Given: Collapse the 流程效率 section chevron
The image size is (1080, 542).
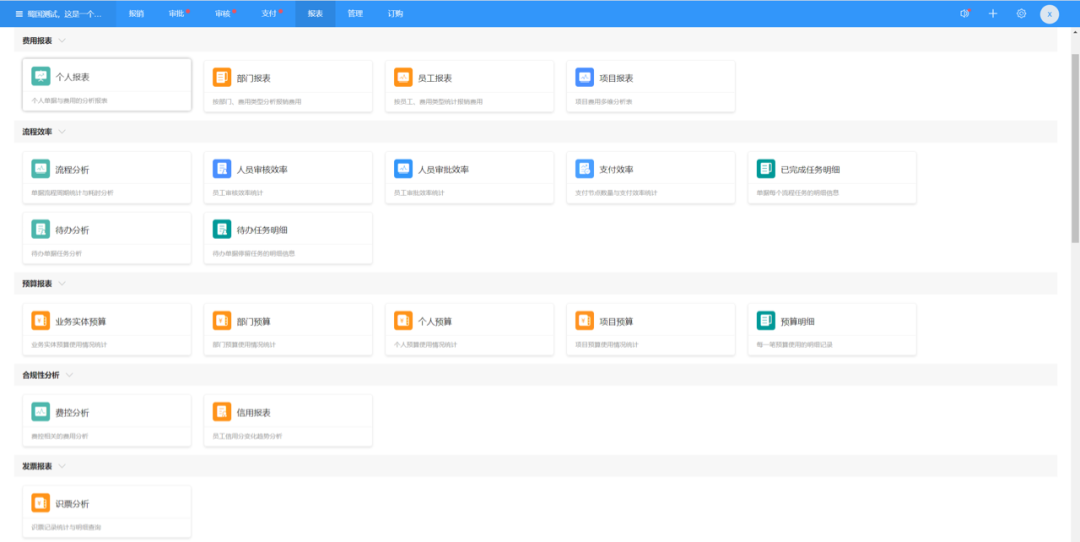Looking at the screenshot, I should [x=62, y=132].
